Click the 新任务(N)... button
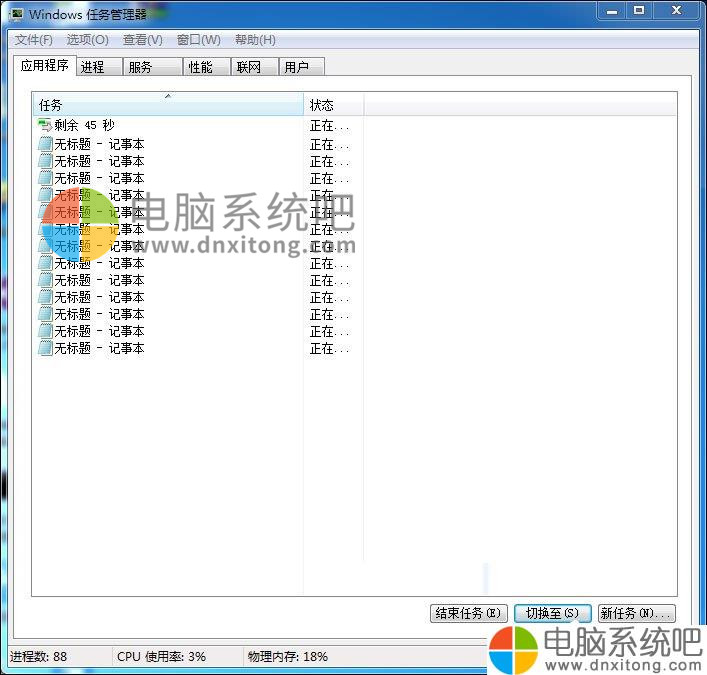707x675 pixels. coord(636,613)
